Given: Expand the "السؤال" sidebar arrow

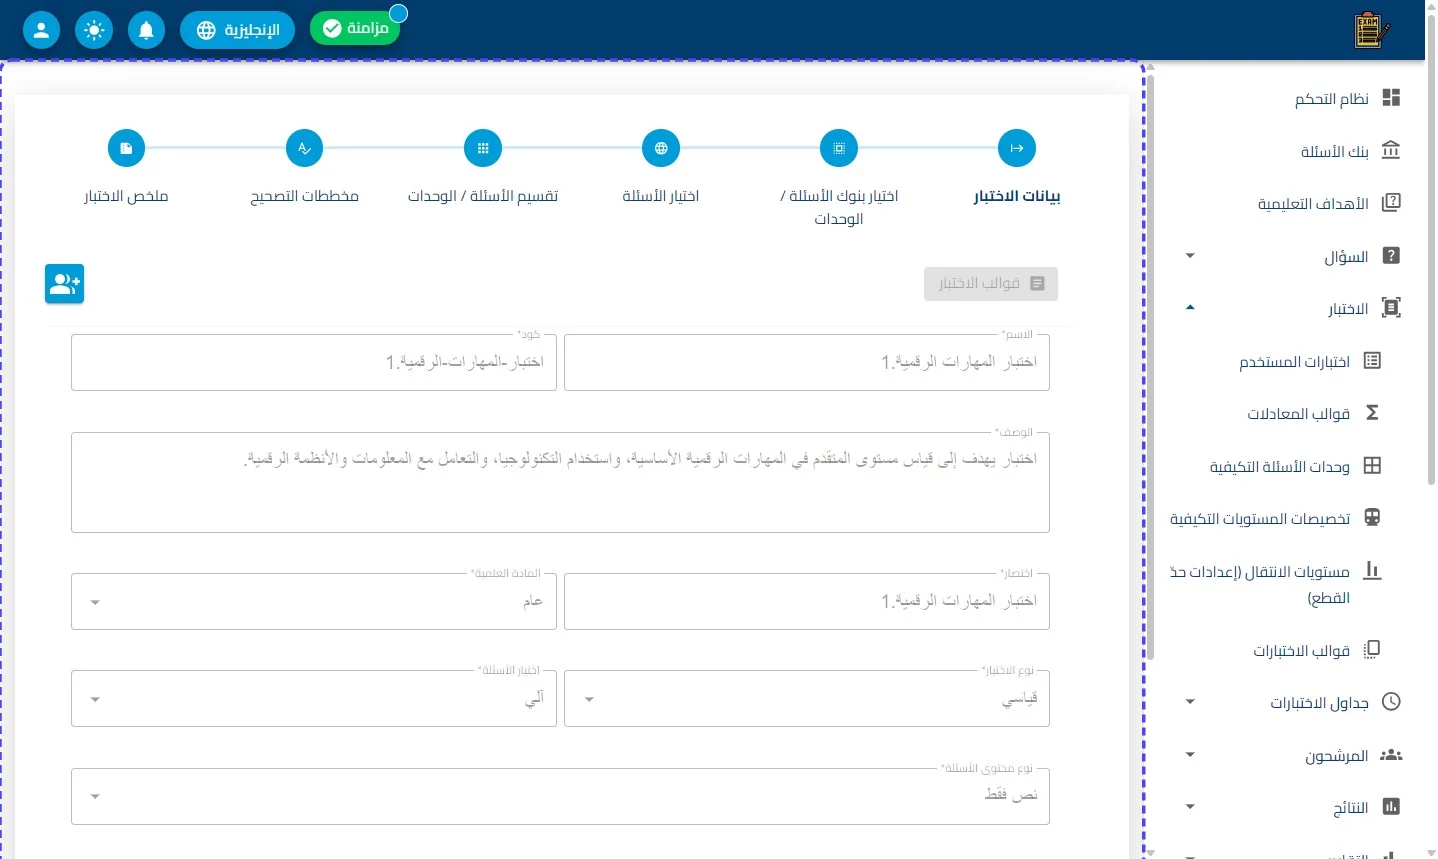Looking at the screenshot, I should pos(1190,256).
